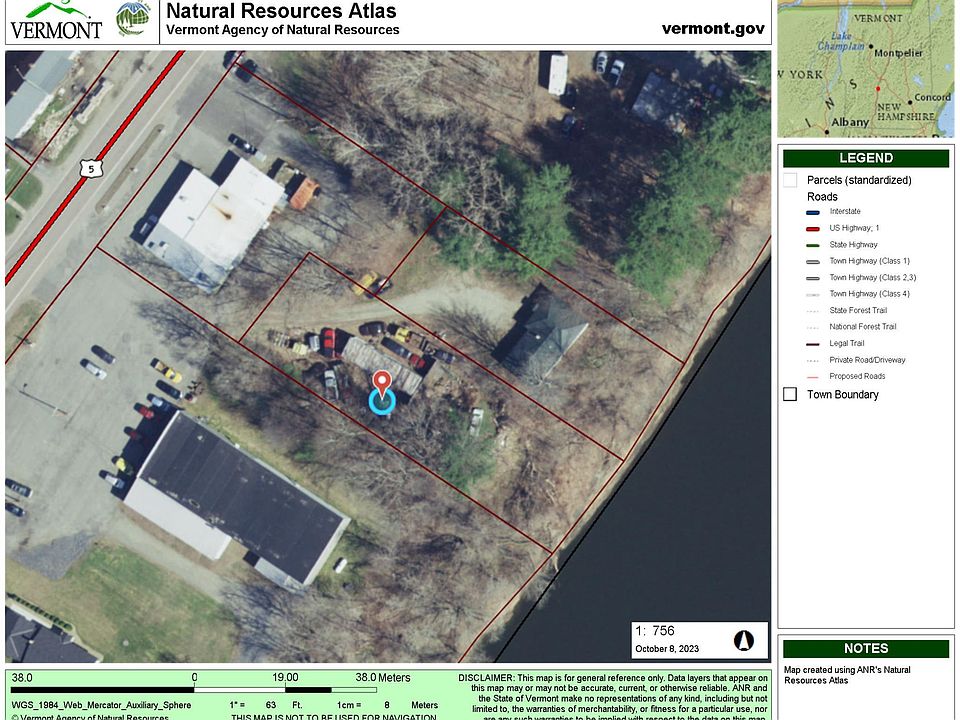Click the north arrow compass icon
960x720 pixels.
click(x=743, y=640)
